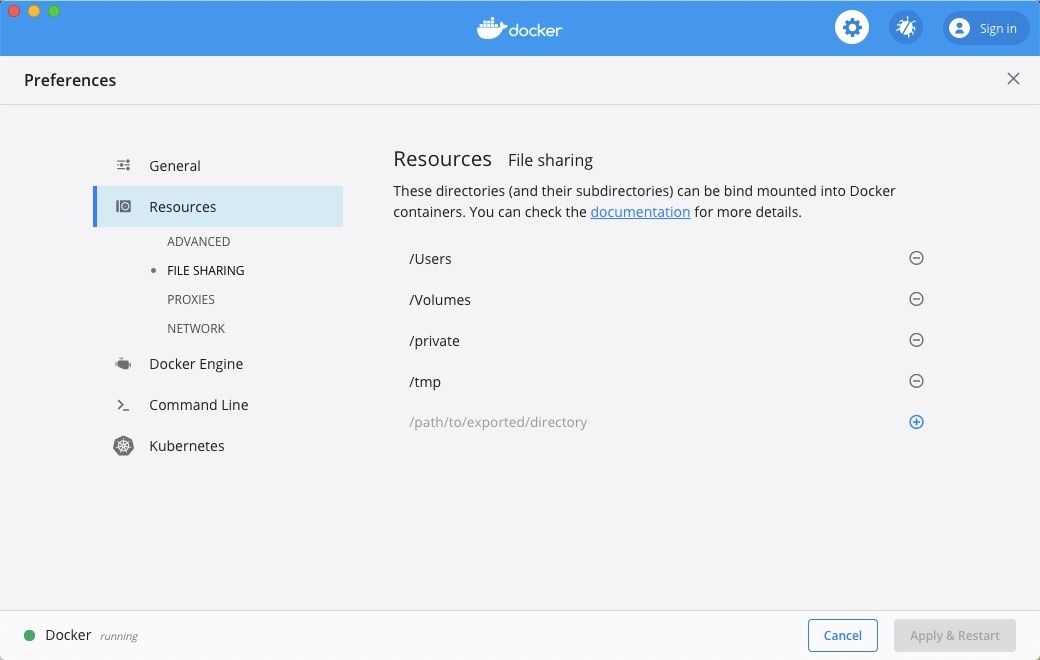The width and height of the screenshot is (1040, 660).
Task: Open Docker Engine settings
Action: tap(196, 364)
